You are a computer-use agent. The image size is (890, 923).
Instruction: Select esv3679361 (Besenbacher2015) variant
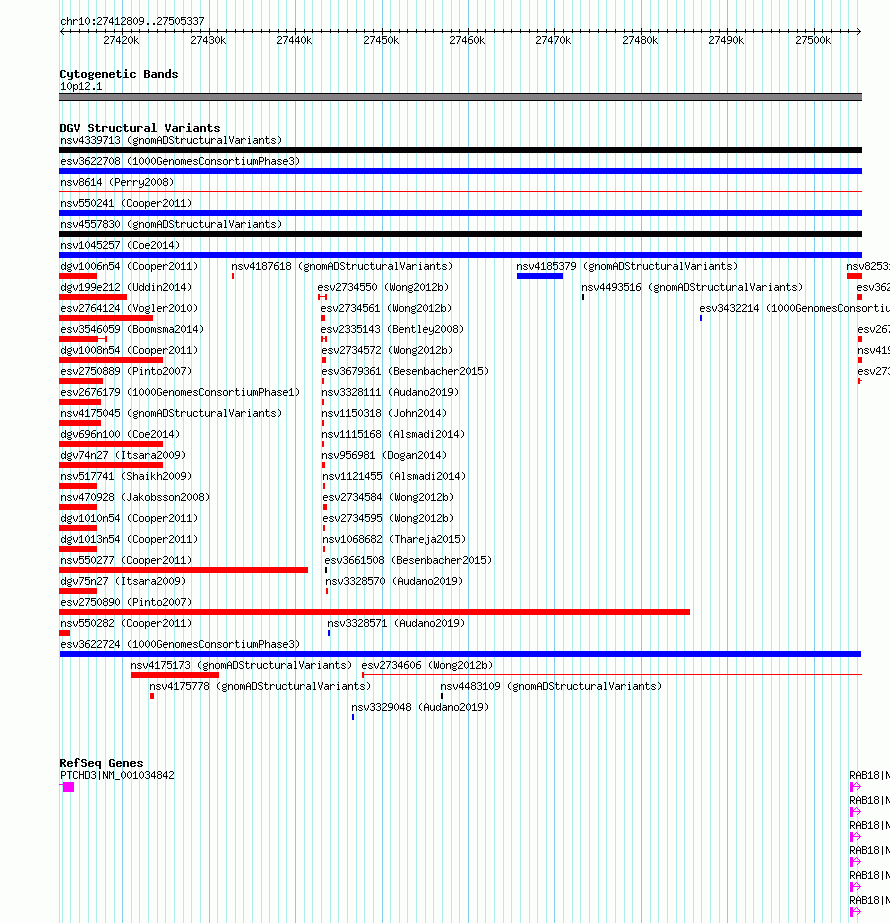click(x=405, y=371)
